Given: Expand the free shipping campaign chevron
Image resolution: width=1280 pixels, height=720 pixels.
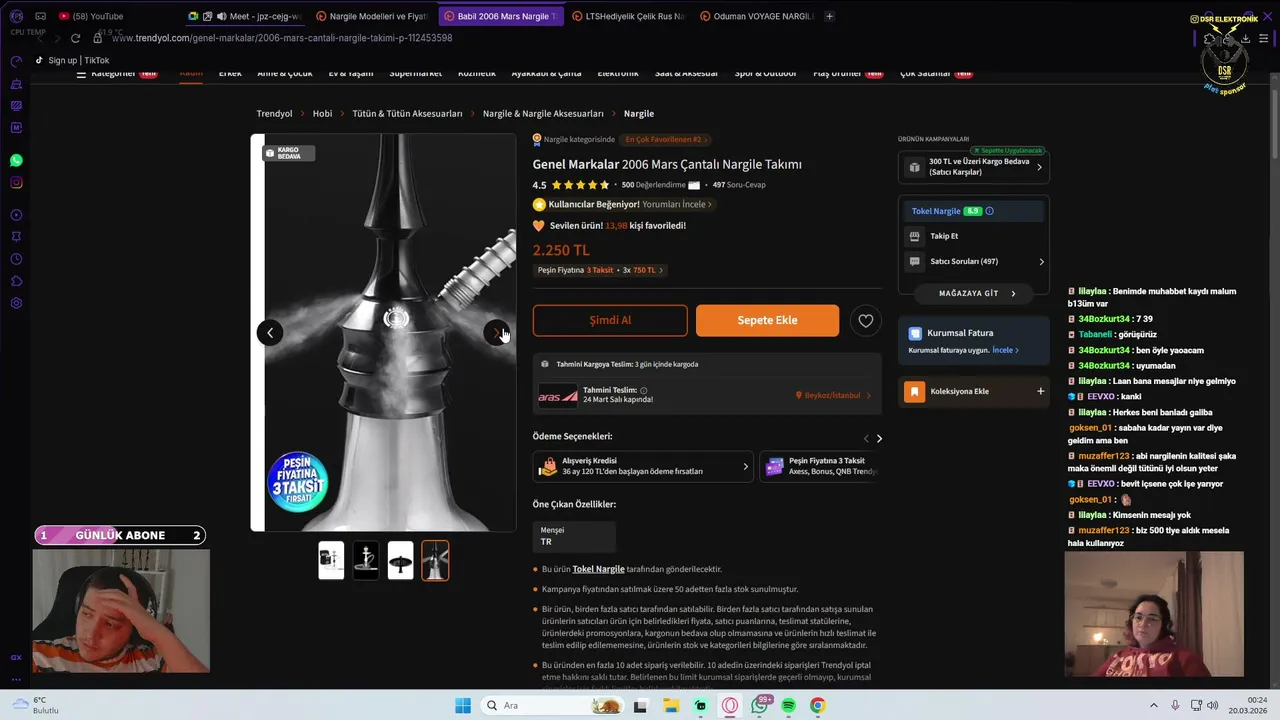Looking at the screenshot, I should 1039,167.
